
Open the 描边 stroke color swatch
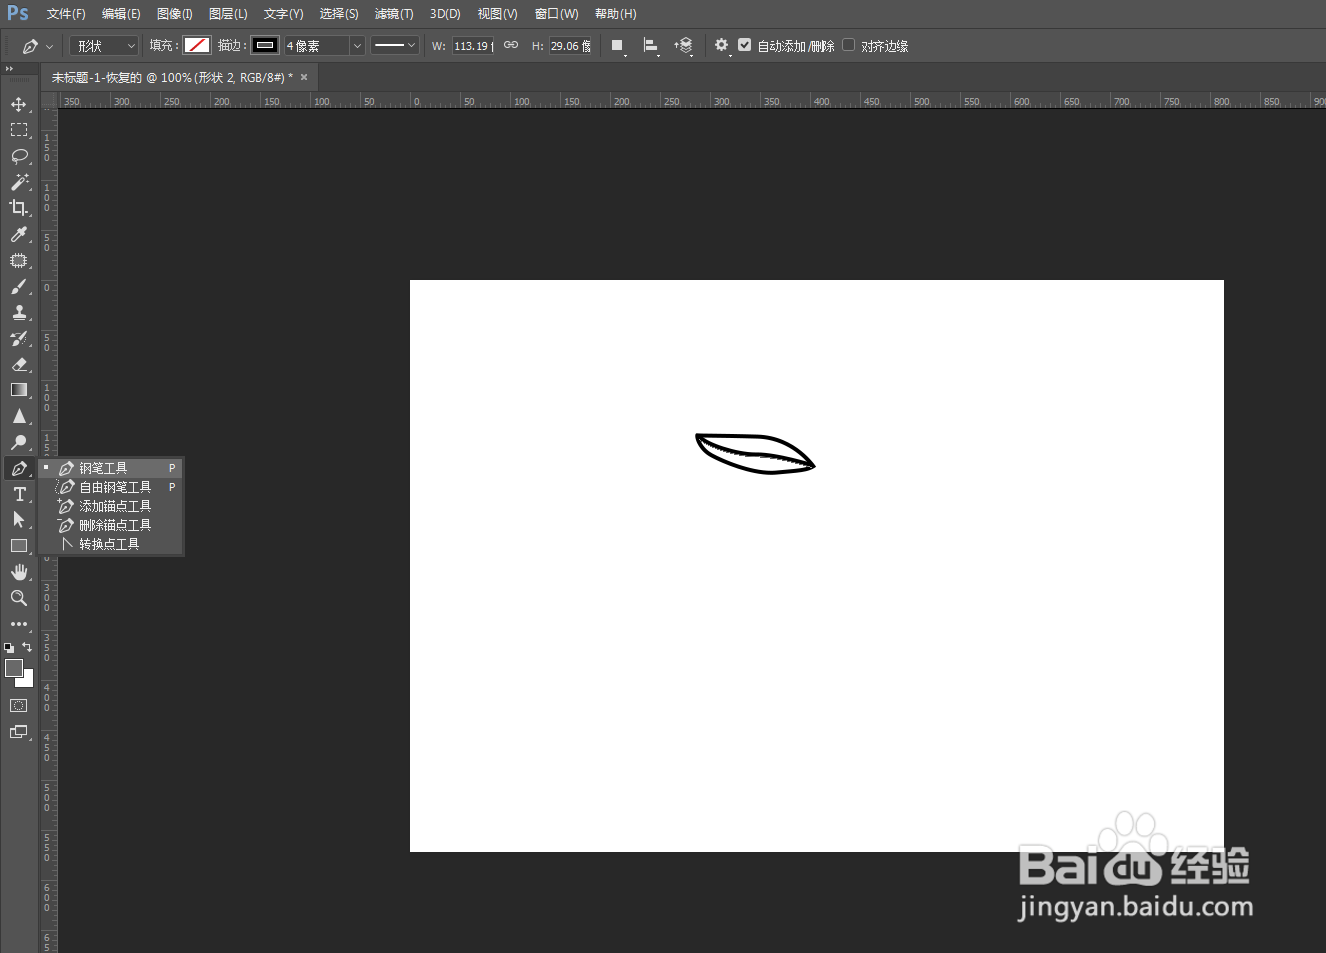[x=265, y=45]
